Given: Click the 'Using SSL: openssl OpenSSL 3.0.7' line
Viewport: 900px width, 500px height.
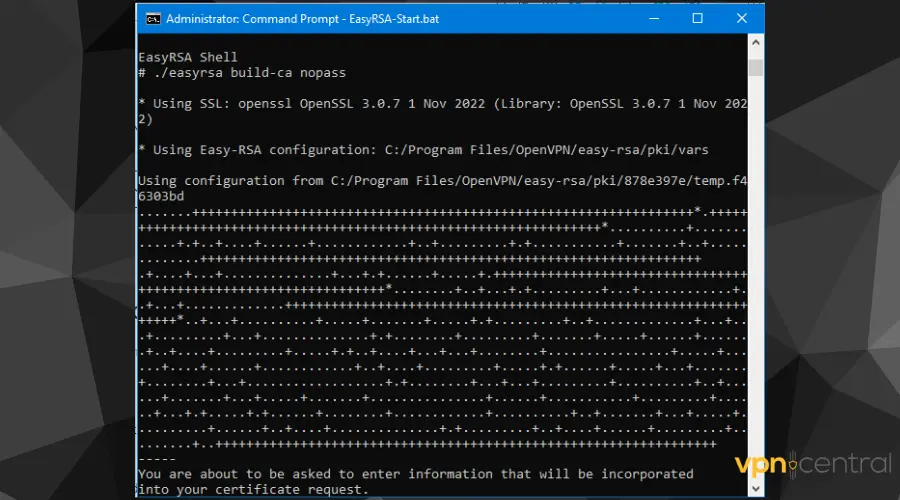Looking at the screenshot, I should click(x=443, y=104).
